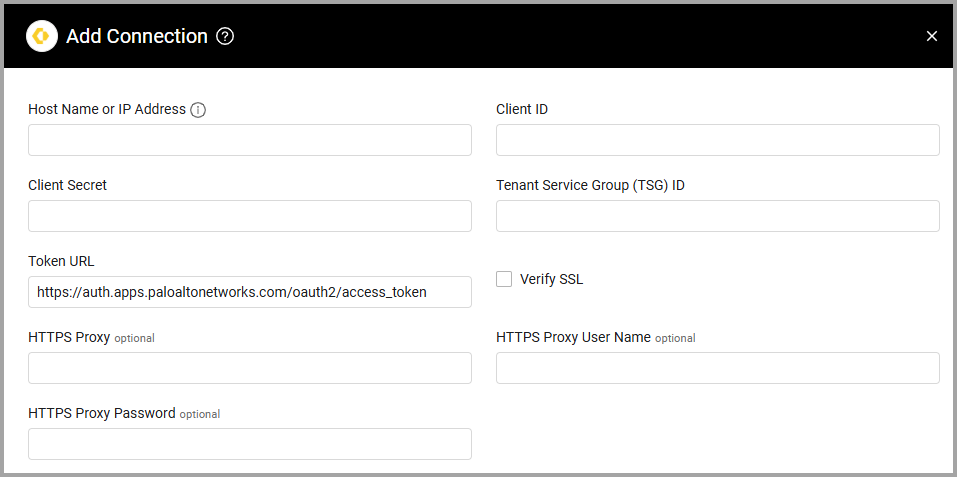
Task: Enable the Verify SSL checkbox
Action: coord(504,279)
